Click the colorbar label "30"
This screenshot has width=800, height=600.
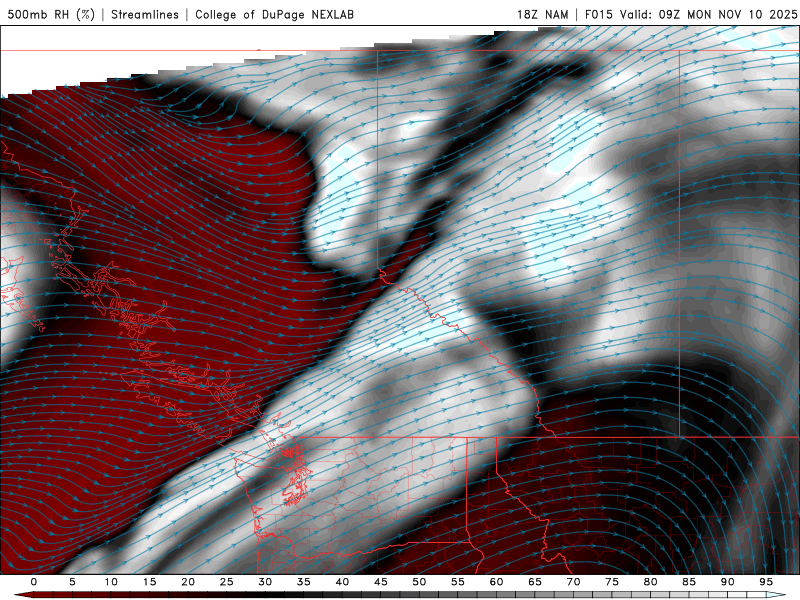pyautogui.click(x=265, y=582)
